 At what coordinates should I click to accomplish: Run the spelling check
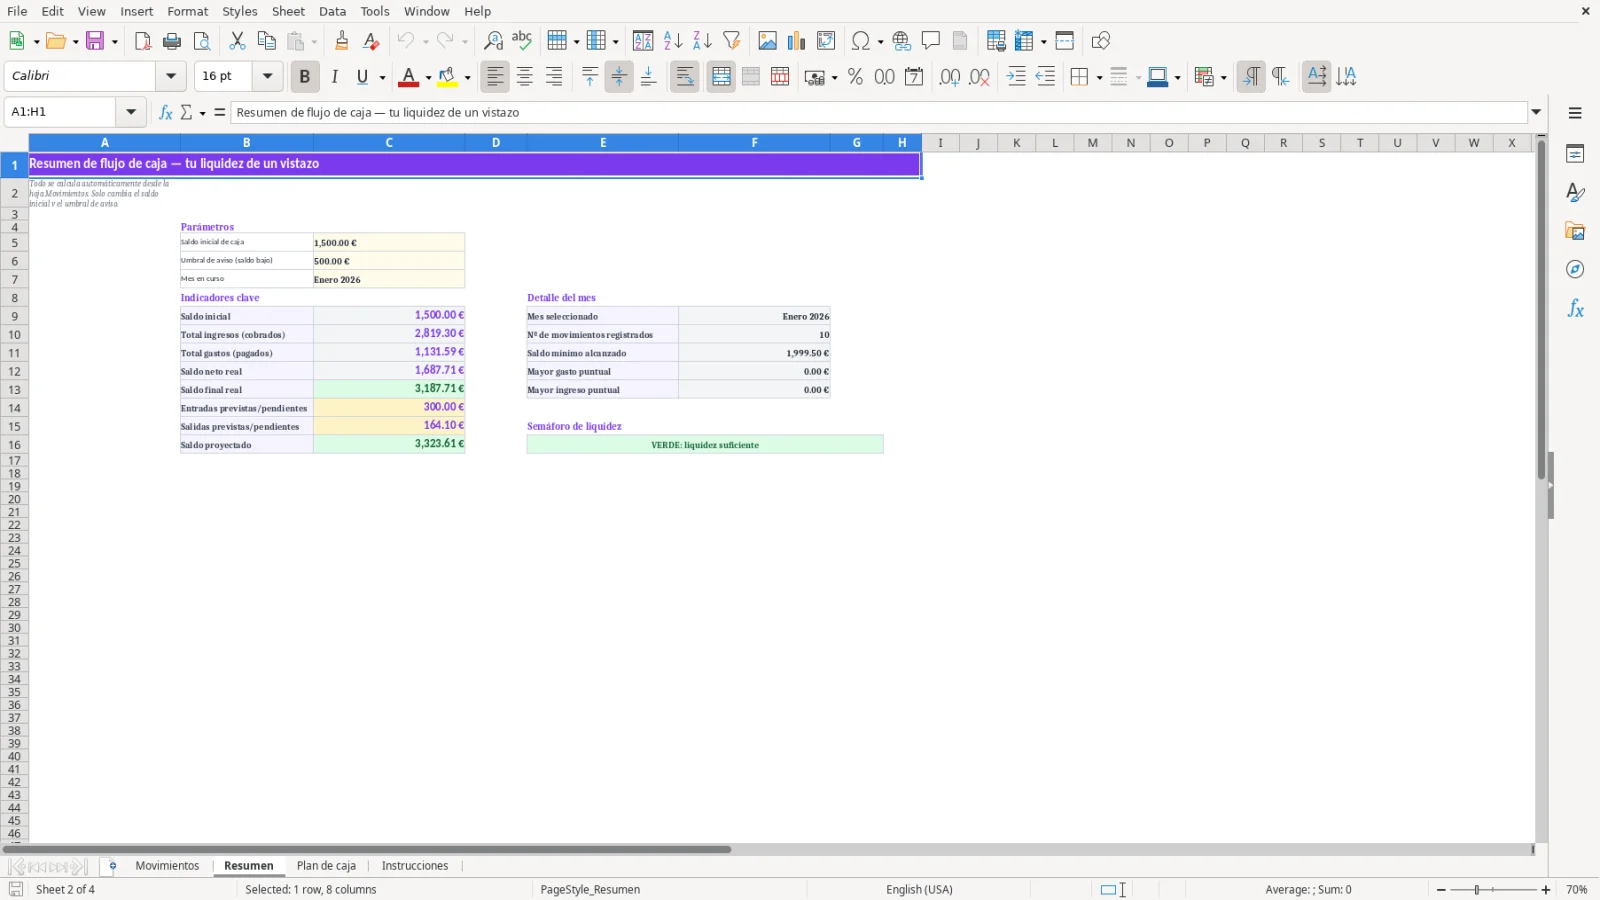tap(522, 41)
